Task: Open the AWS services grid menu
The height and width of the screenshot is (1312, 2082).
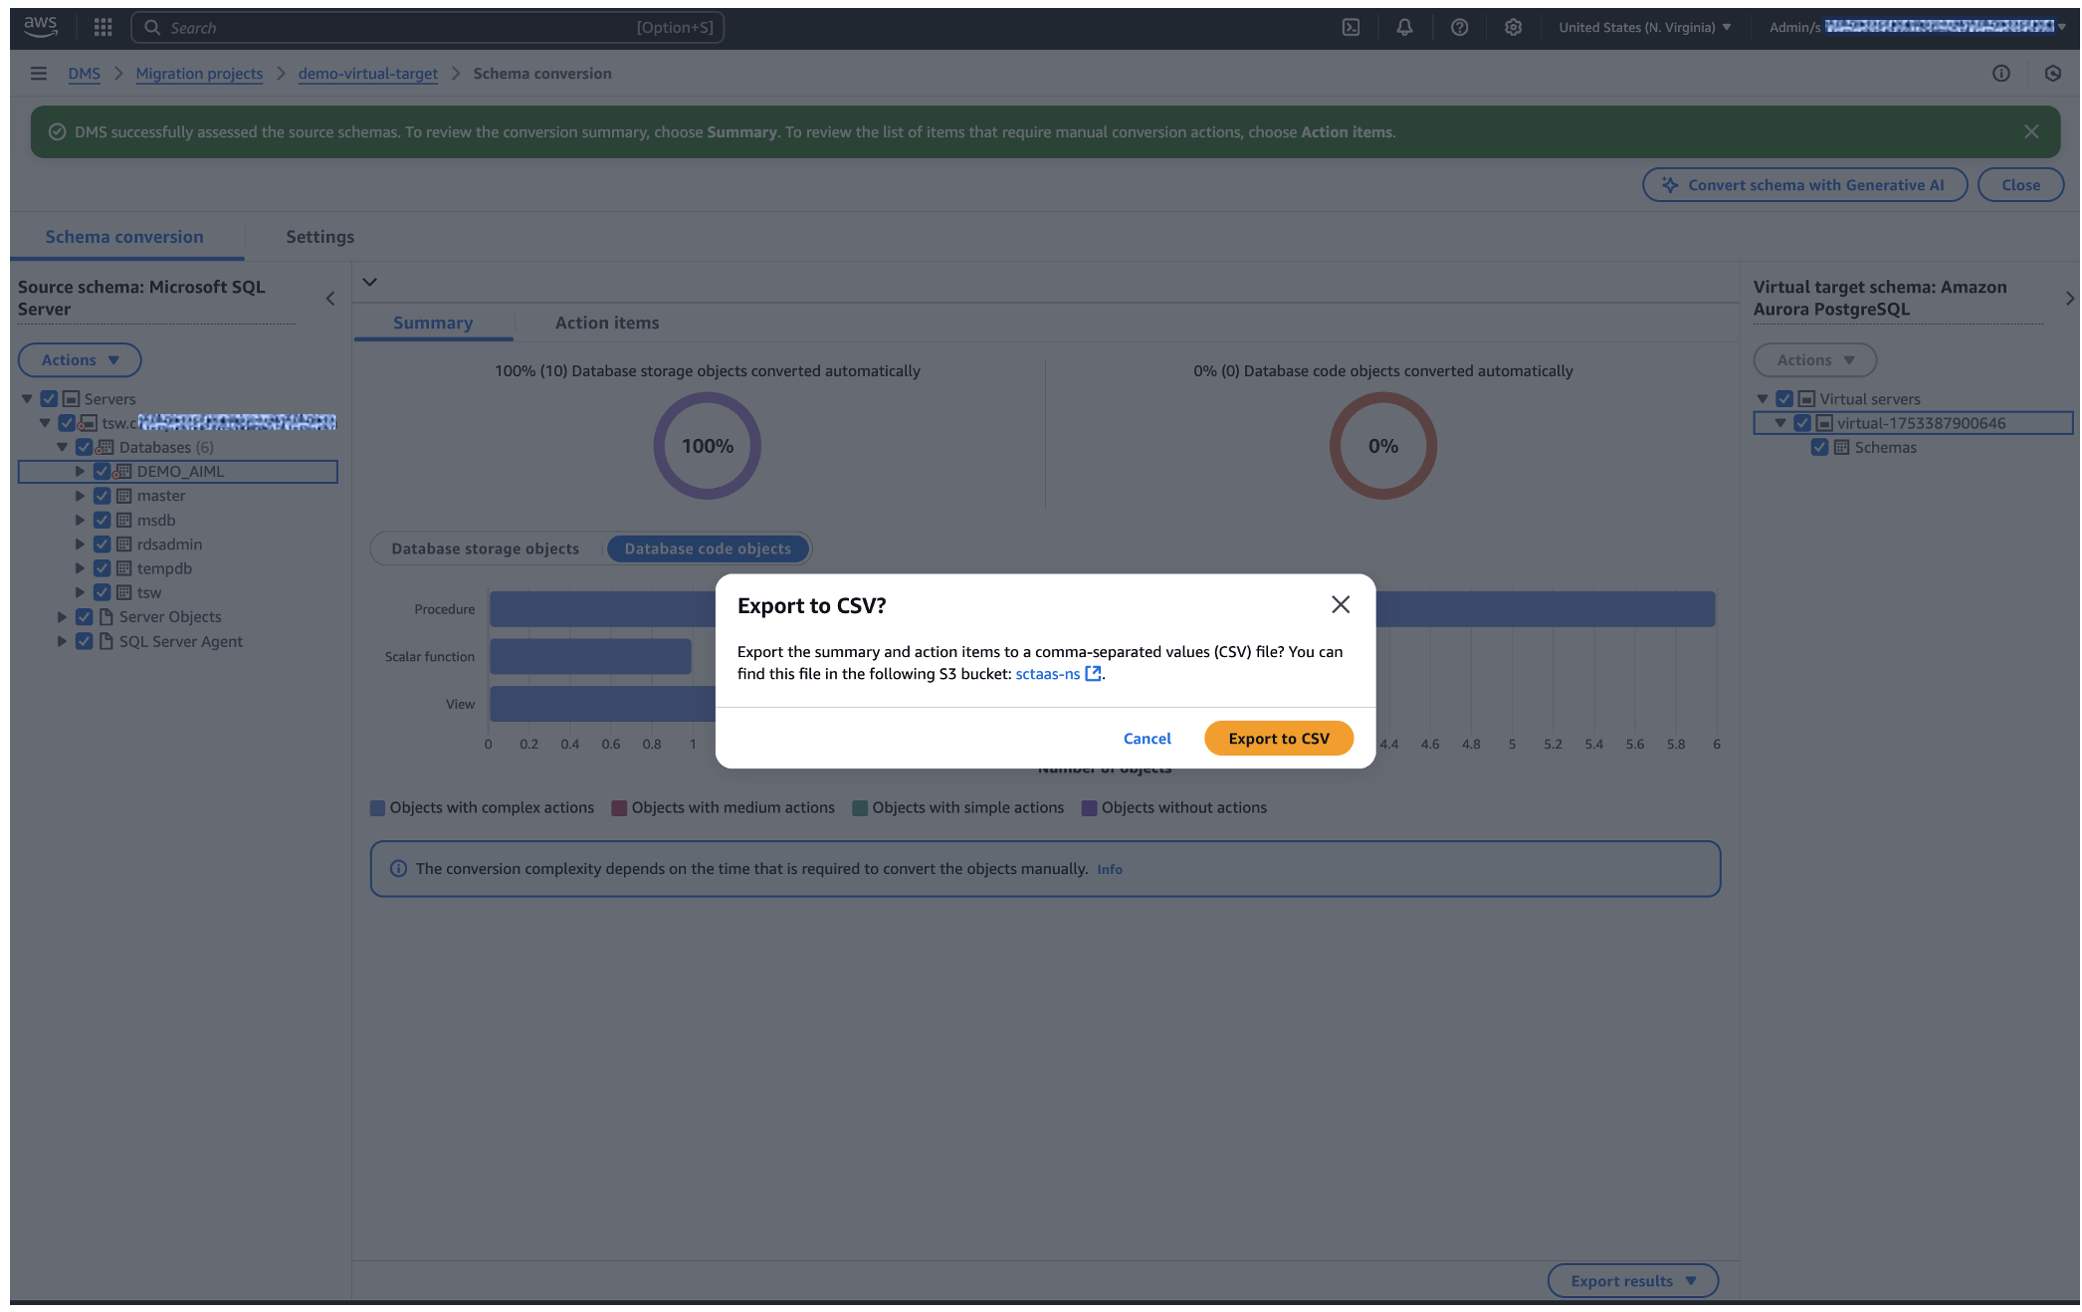Action: click(x=103, y=27)
